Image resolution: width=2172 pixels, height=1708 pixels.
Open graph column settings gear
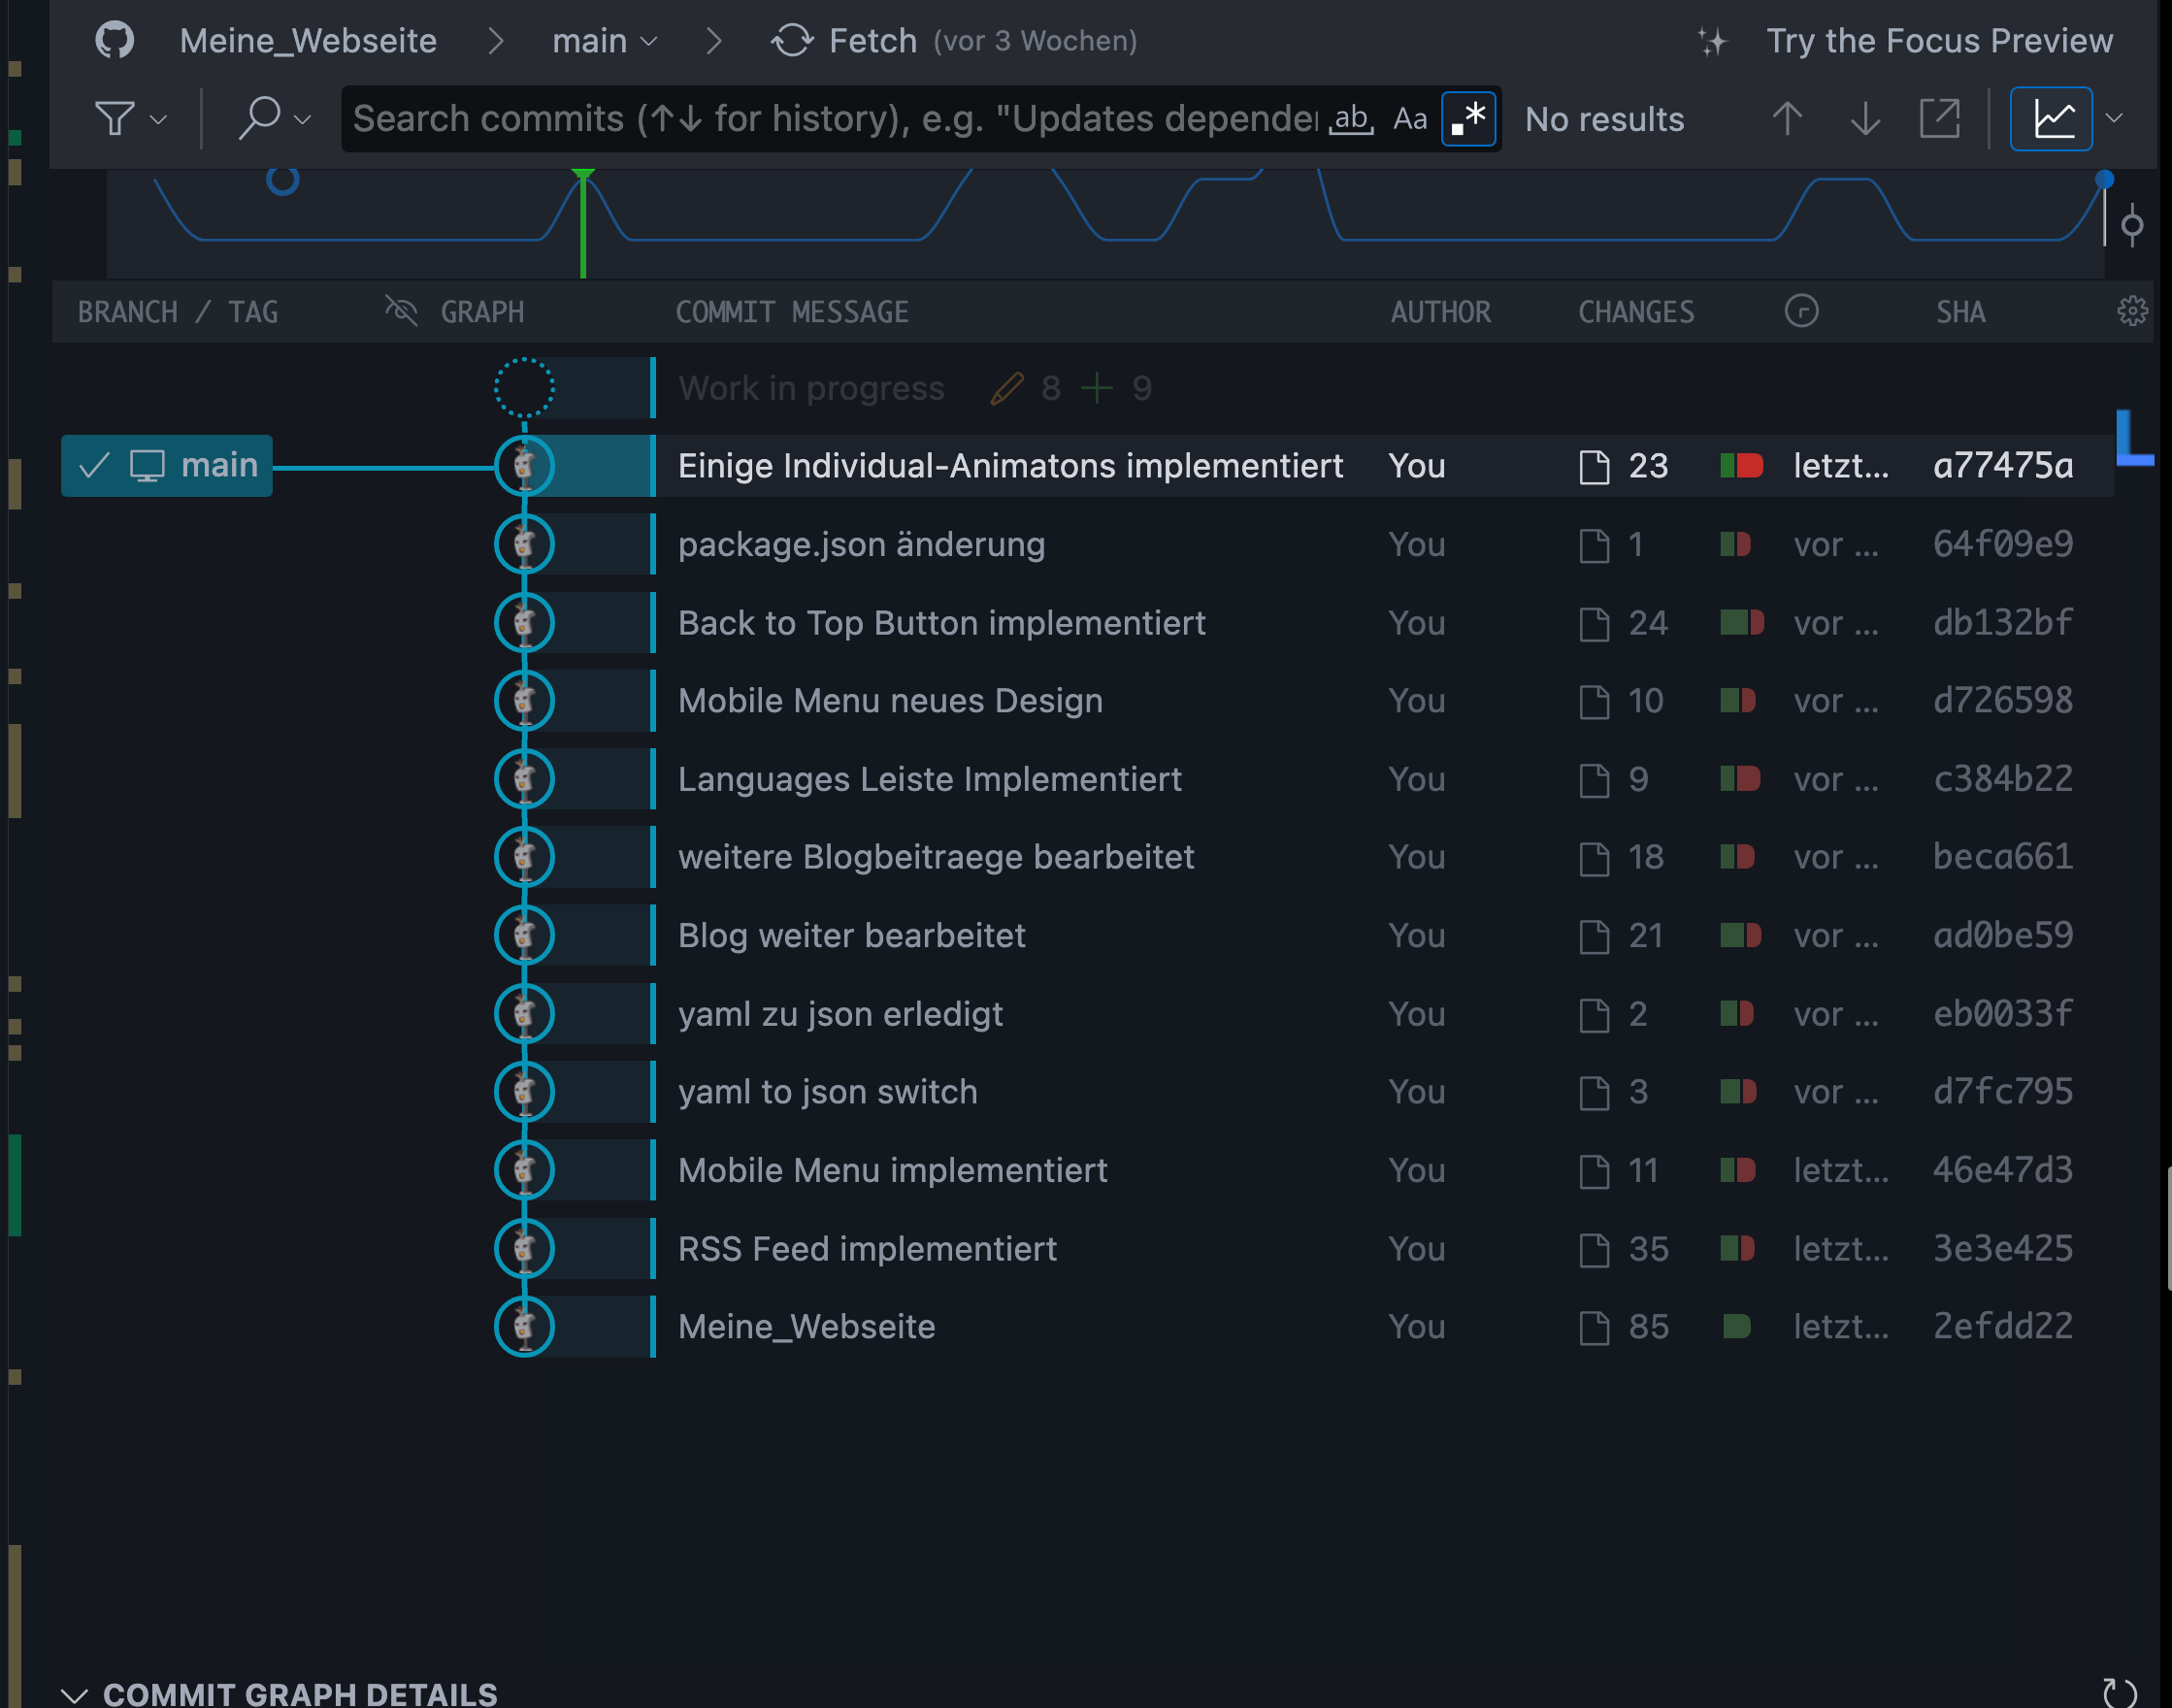tap(2132, 311)
